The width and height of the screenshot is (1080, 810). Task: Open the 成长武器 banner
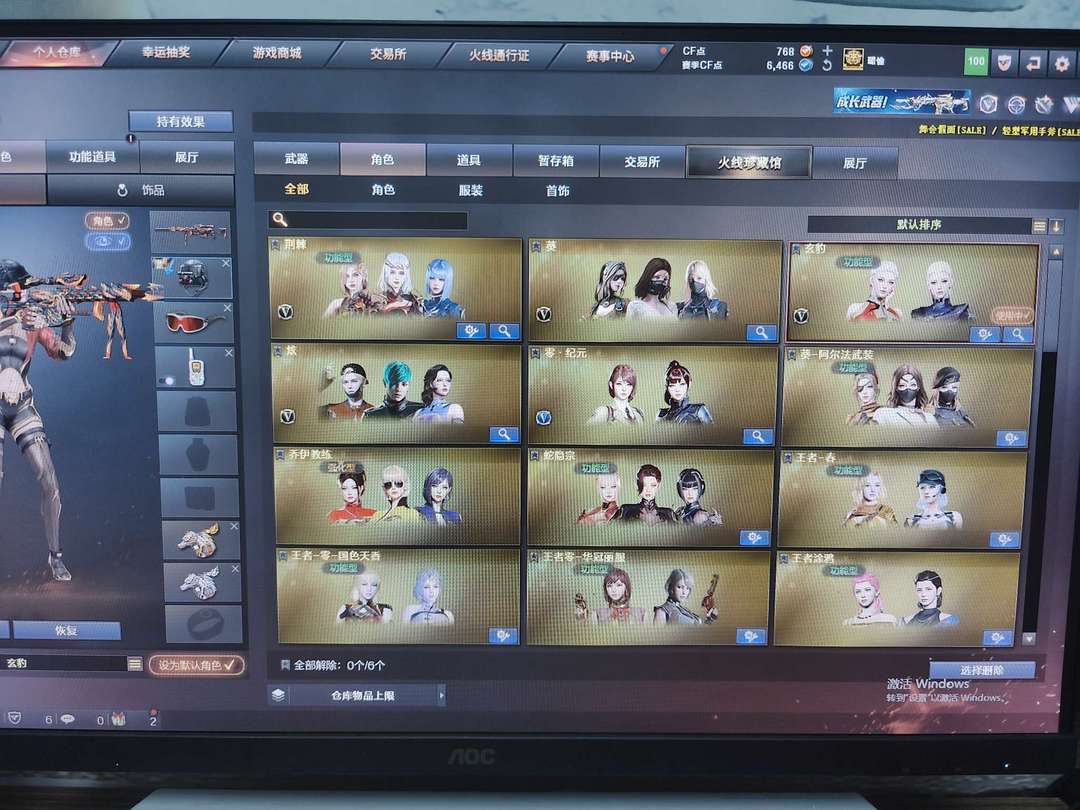[902, 102]
